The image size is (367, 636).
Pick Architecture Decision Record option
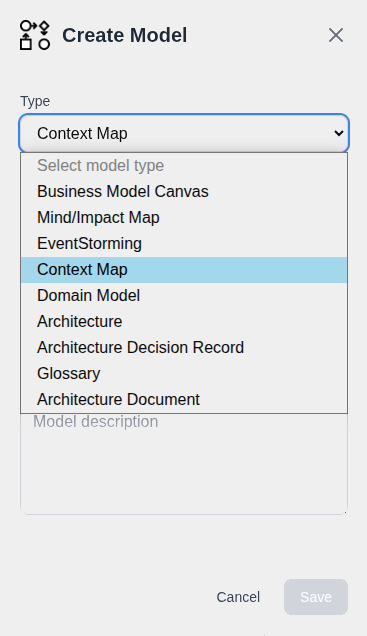click(x=184, y=348)
